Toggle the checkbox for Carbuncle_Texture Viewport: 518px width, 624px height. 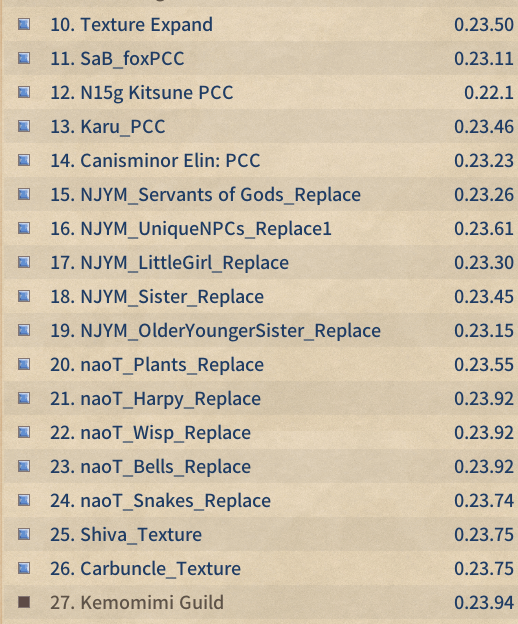(24, 568)
